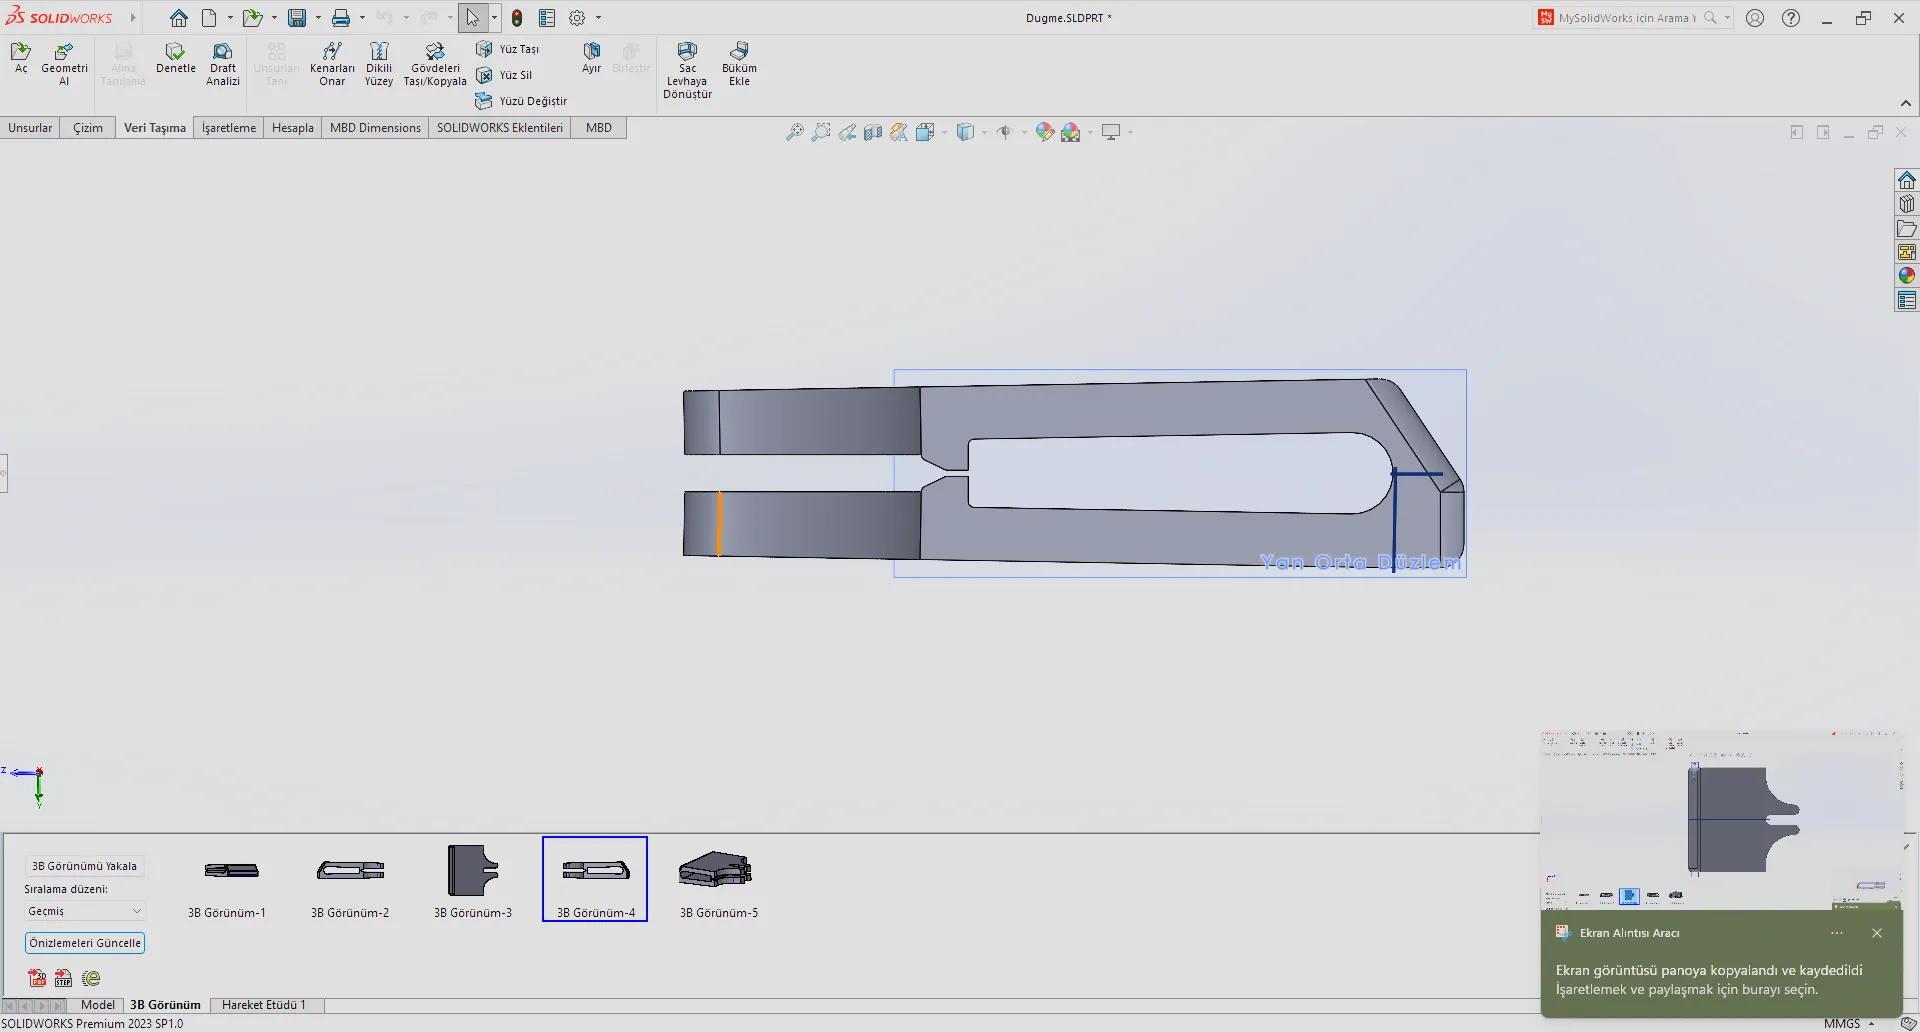This screenshot has width=1920, height=1032.
Task: Collapse the CommandManager ribbon chevron
Action: point(1906,103)
